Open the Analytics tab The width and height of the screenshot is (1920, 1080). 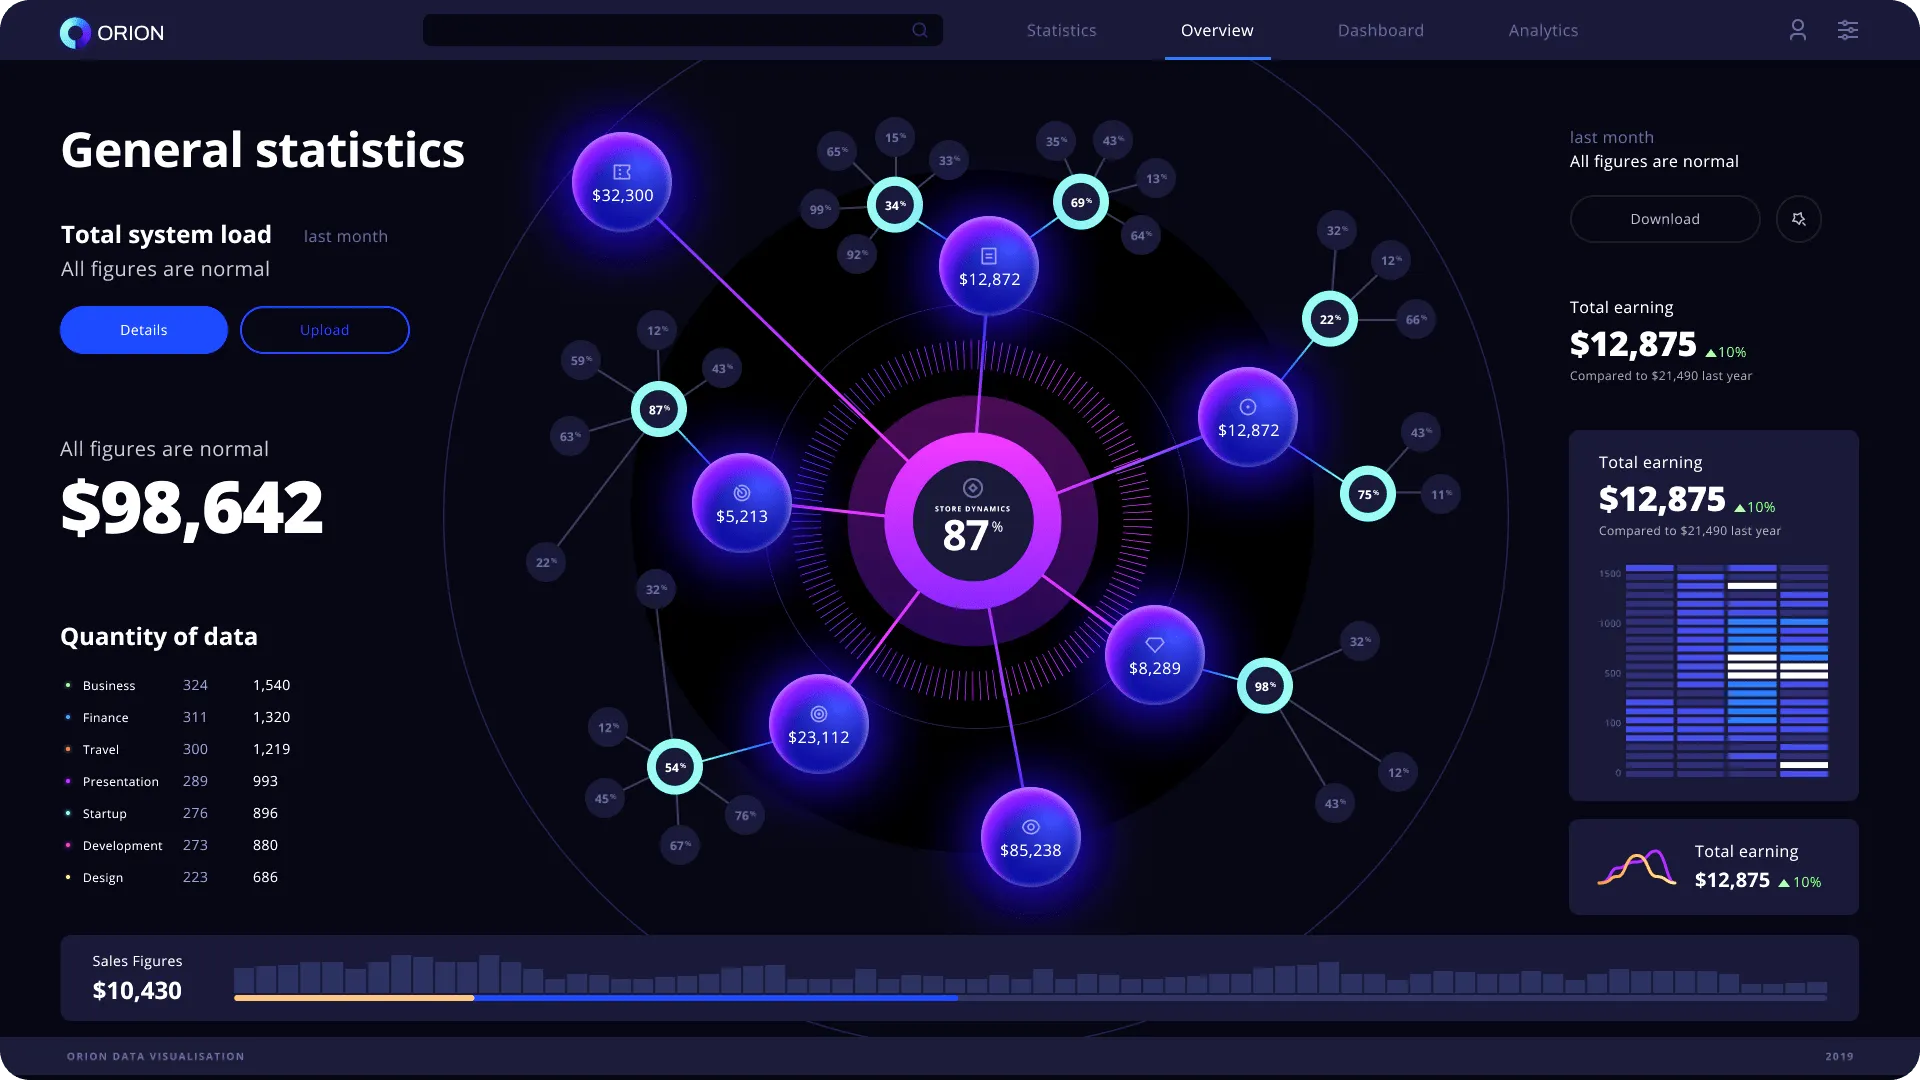tap(1542, 30)
